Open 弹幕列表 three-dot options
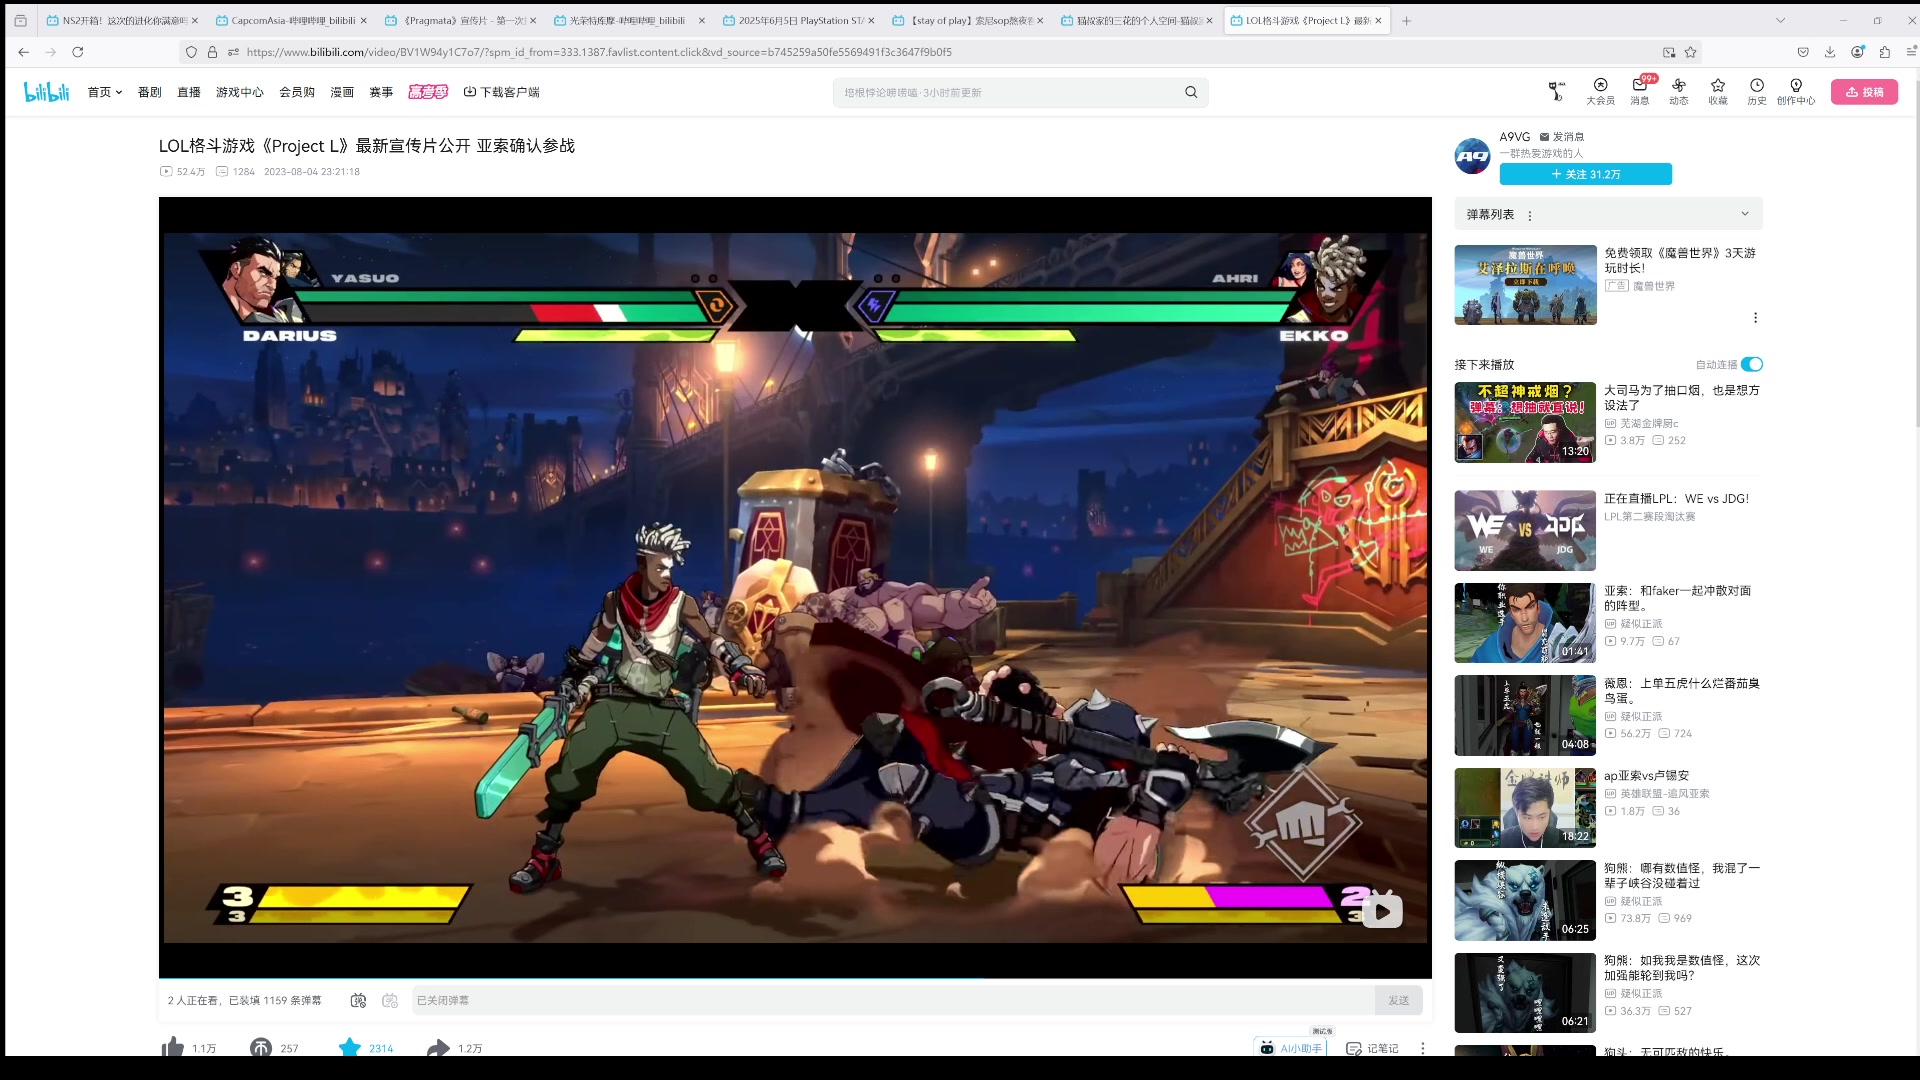1920x1080 pixels. pyautogui.click(x=1530, y=215)
